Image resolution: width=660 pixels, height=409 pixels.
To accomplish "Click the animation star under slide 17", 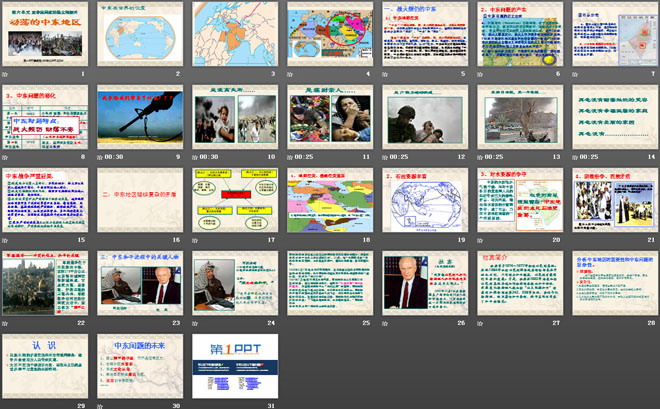I will point(195,240).
